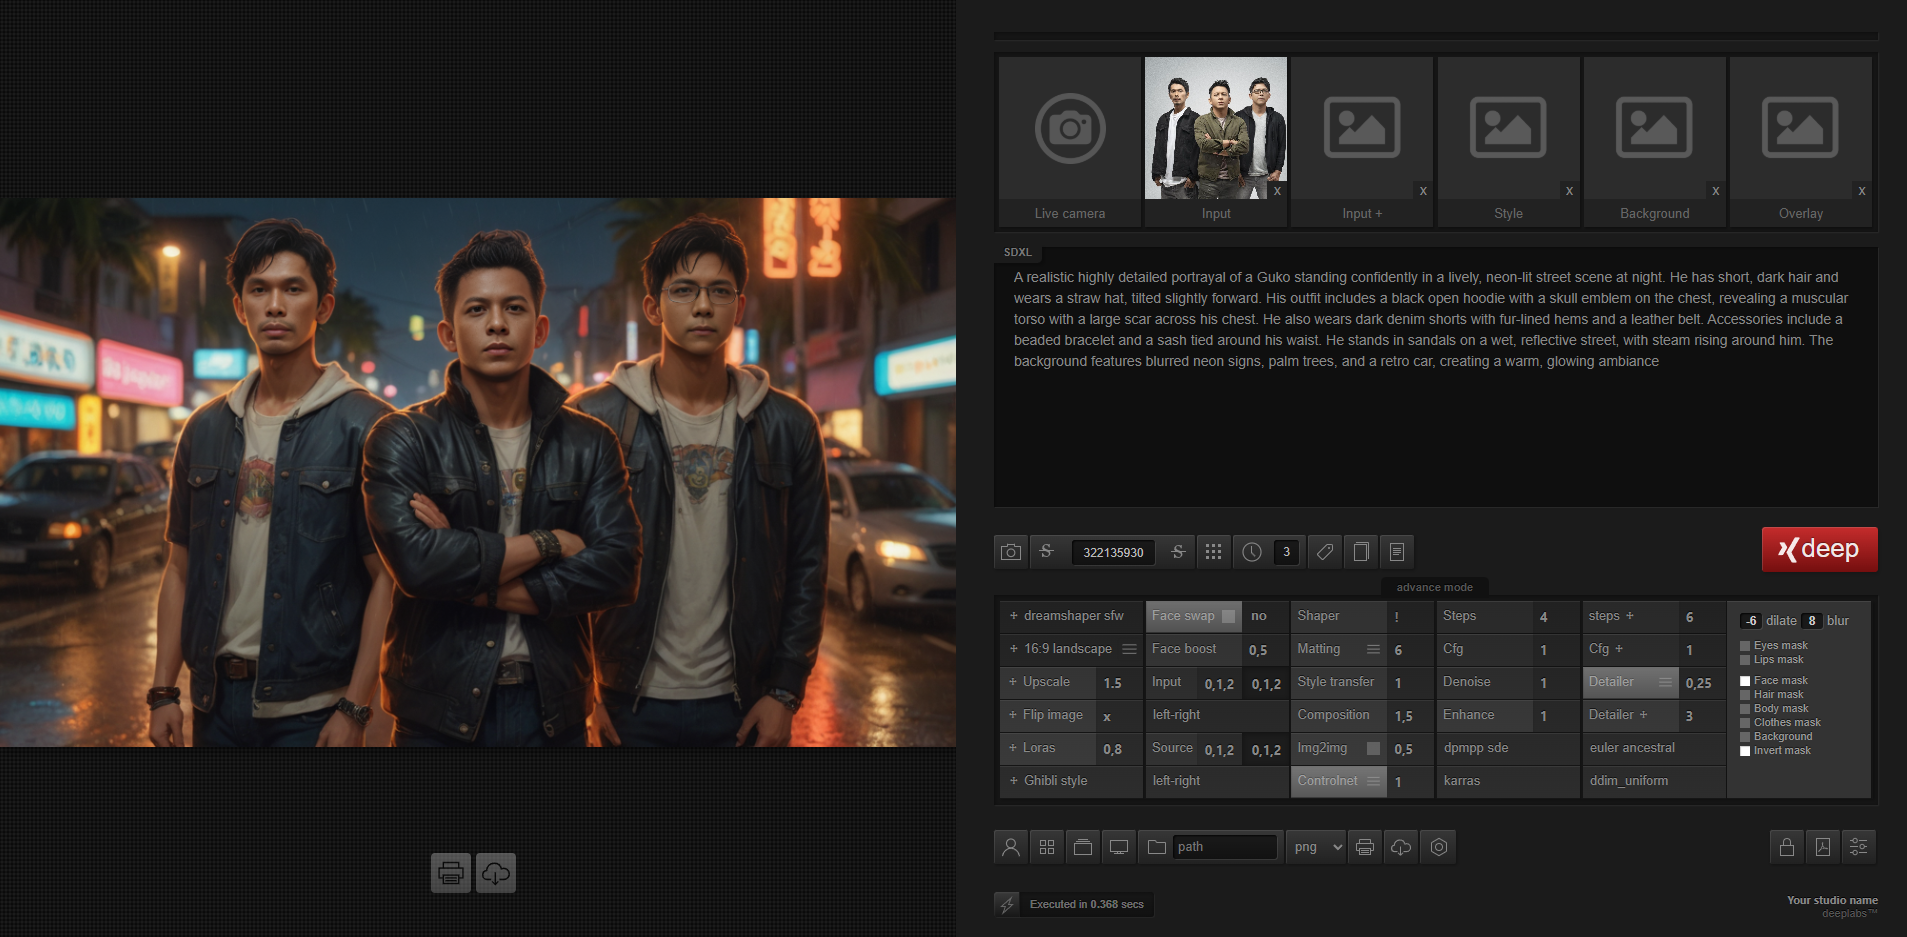
Task: Clear the Background slot with its x
Action: coord(1715,191)
